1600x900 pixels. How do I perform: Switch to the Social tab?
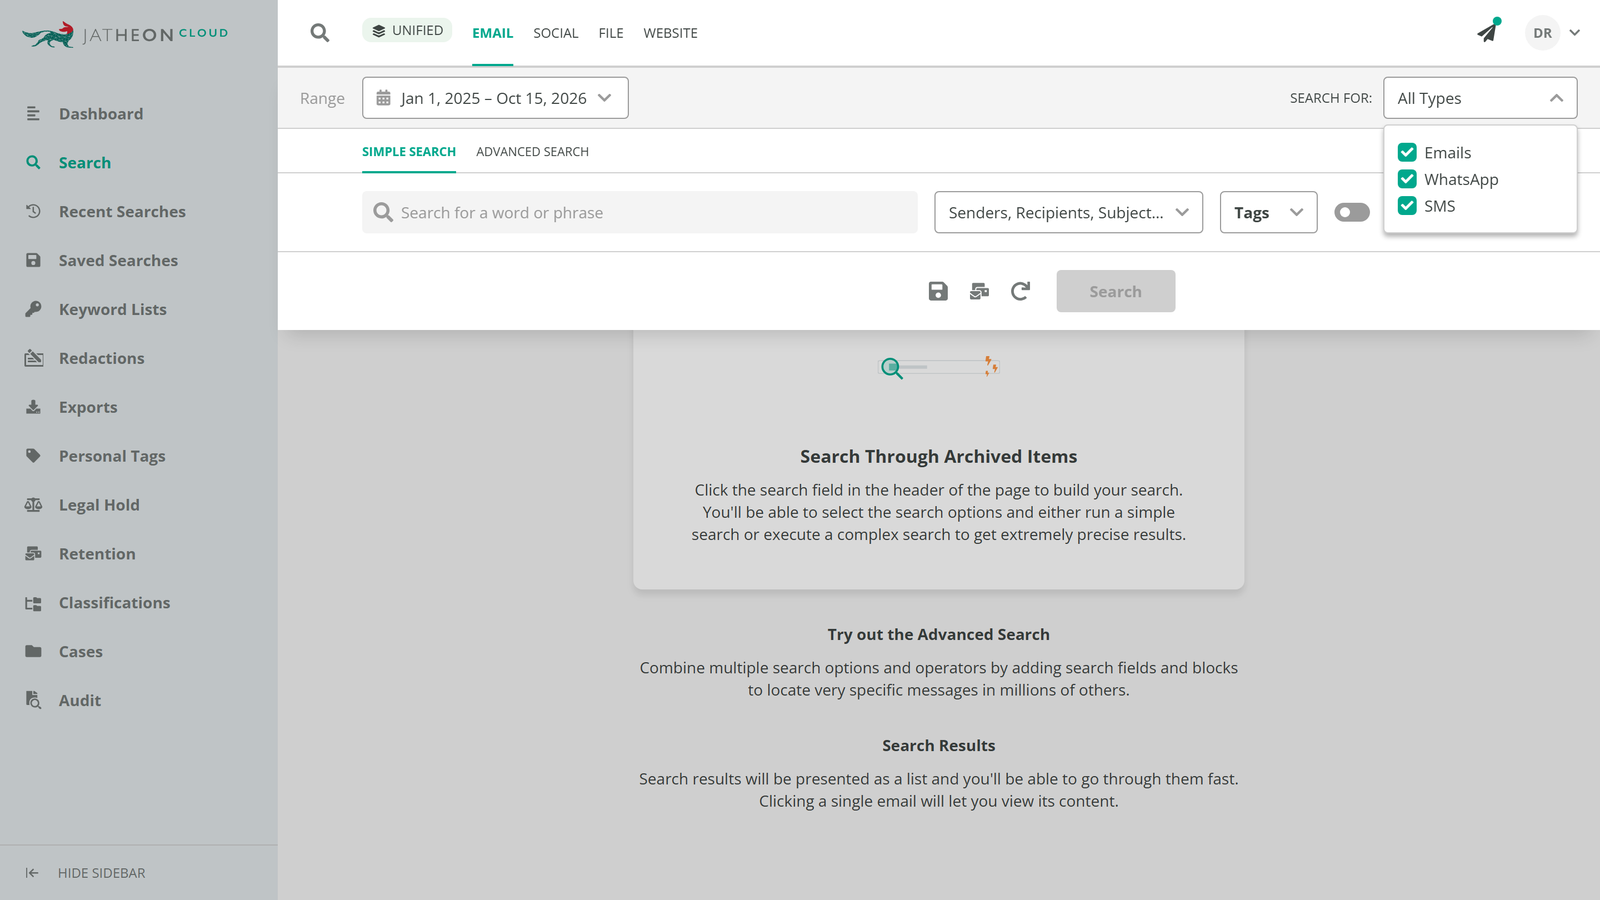coord(555,33)
